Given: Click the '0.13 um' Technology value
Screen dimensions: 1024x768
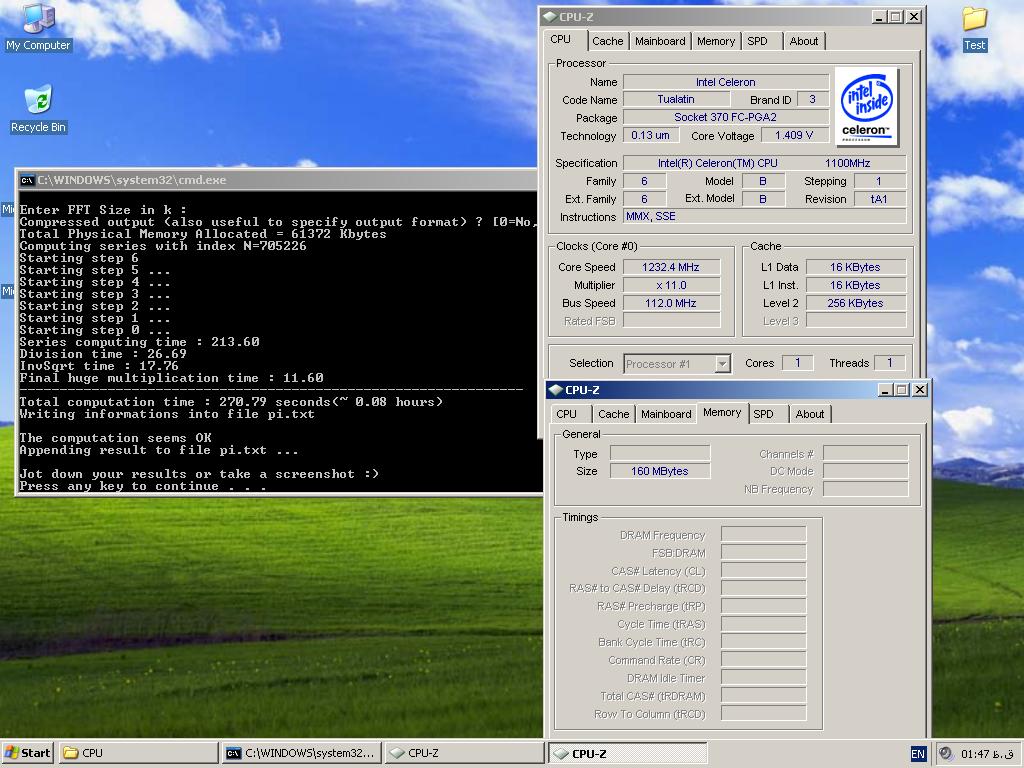Looking at the screenshot, I should 650,135.
